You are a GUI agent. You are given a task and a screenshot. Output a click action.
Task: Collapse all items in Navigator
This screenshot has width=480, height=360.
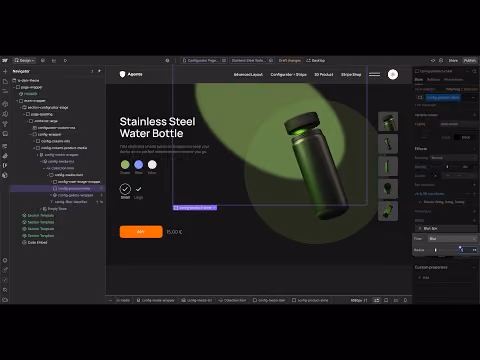pyautogui.click(x=92, y=71)
